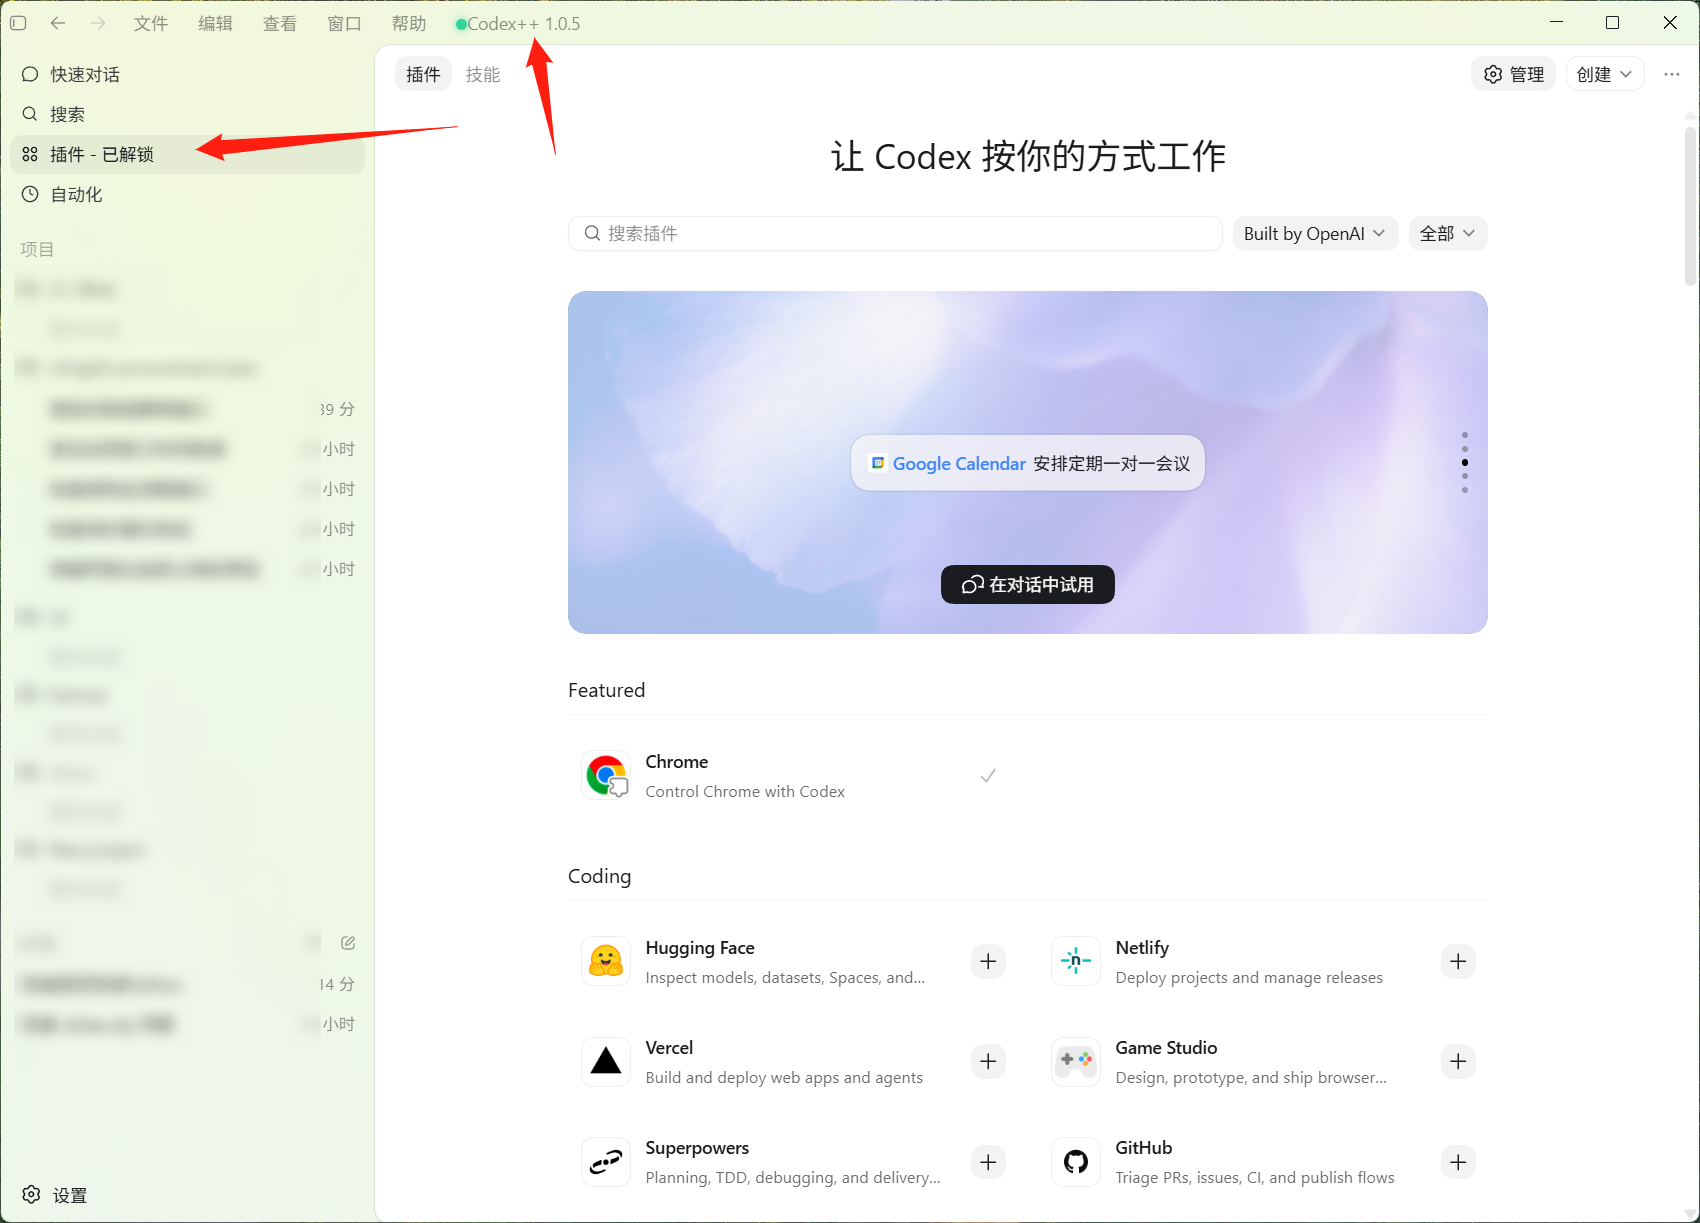The width and height of the screenshot is (1700, 1223).
Task: Toggle the sidebar panel icon
Action: [18, 23]
